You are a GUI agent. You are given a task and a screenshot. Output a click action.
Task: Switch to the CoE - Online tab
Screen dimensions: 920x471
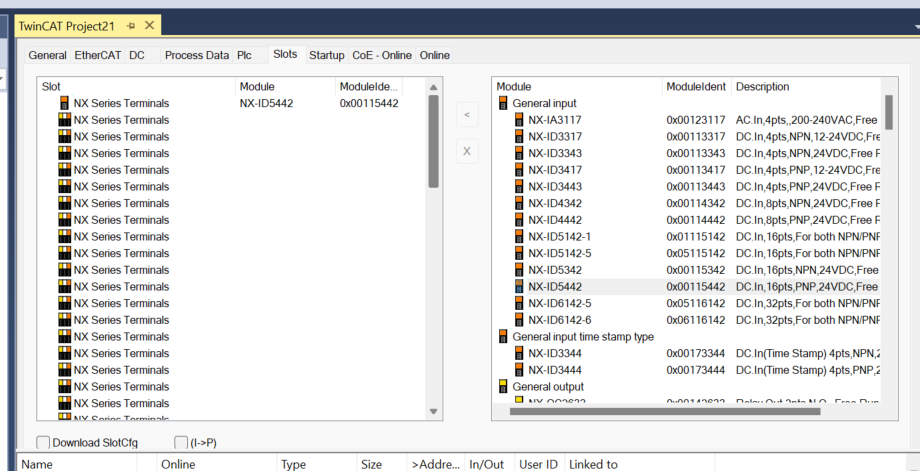(x=382, y=55)
